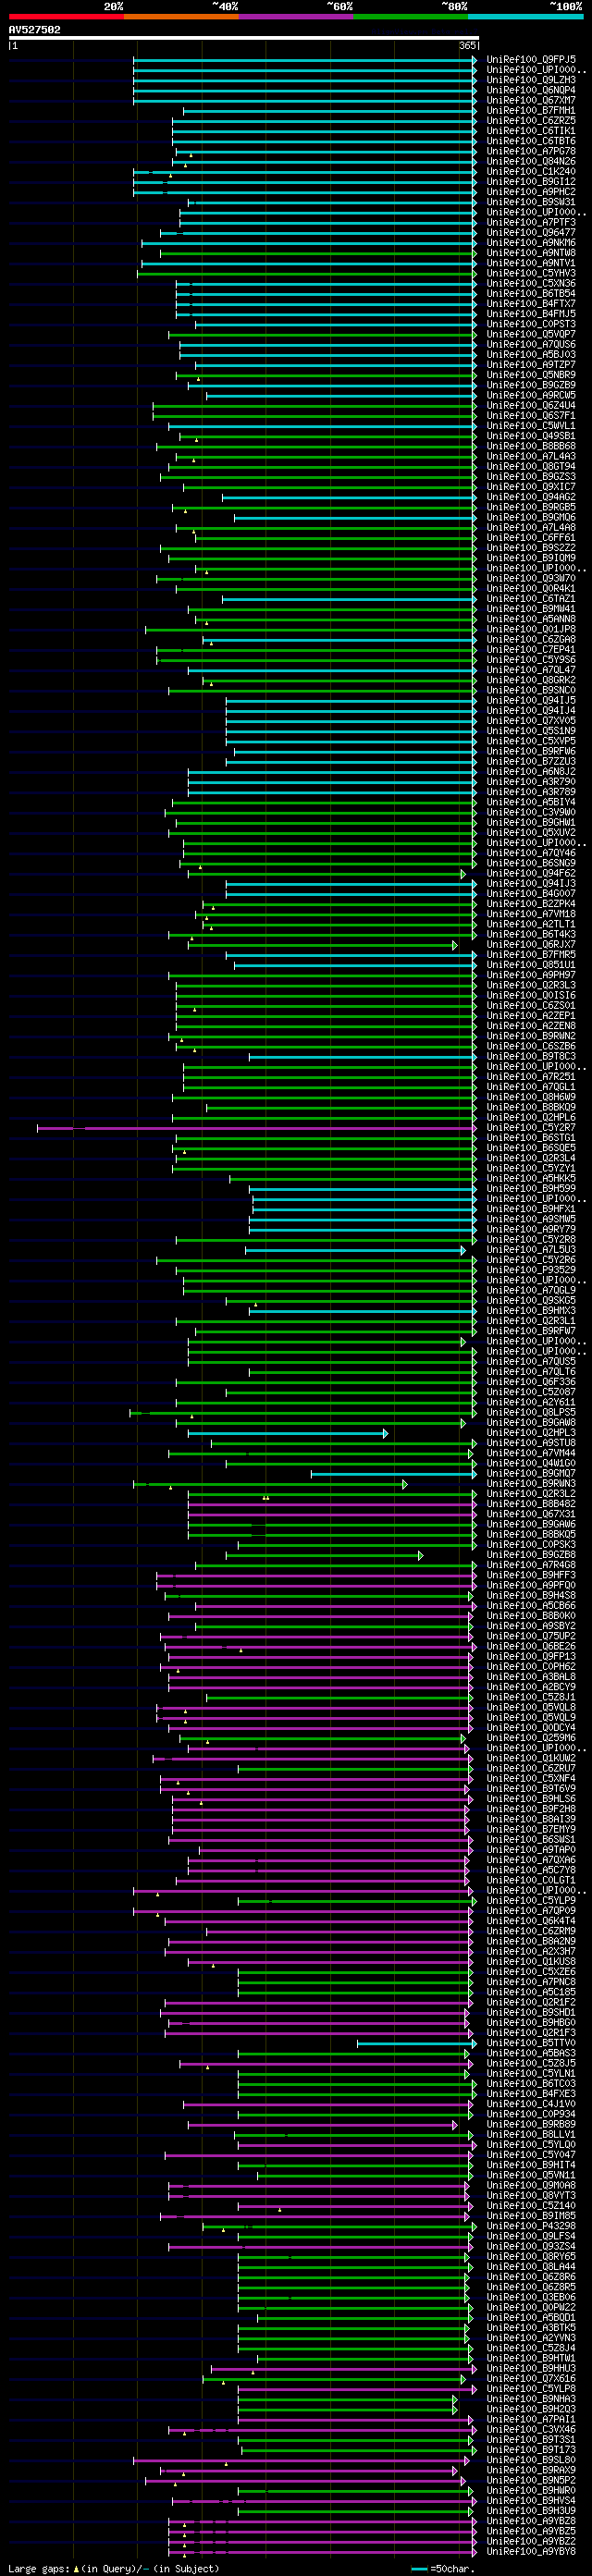
Task: Select the UniRef100_C6TIK1 label
Action: point(531,131)
